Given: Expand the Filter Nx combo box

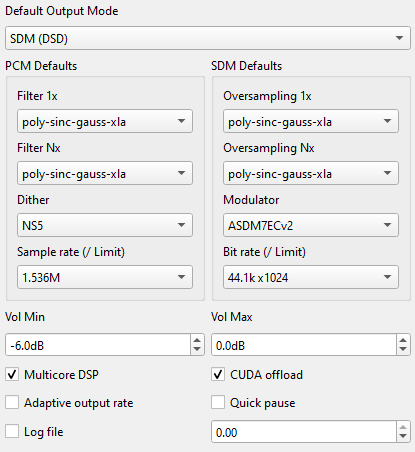Looking at the screenshot, I should click(105, 173).
